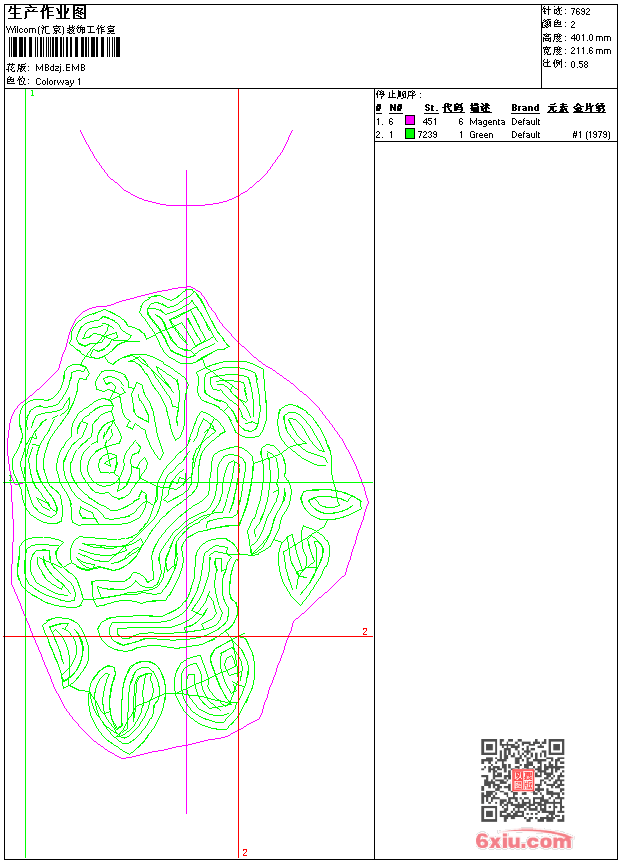
Task: Click the red number 2 marker on the right
Action: tap(365, 631)
